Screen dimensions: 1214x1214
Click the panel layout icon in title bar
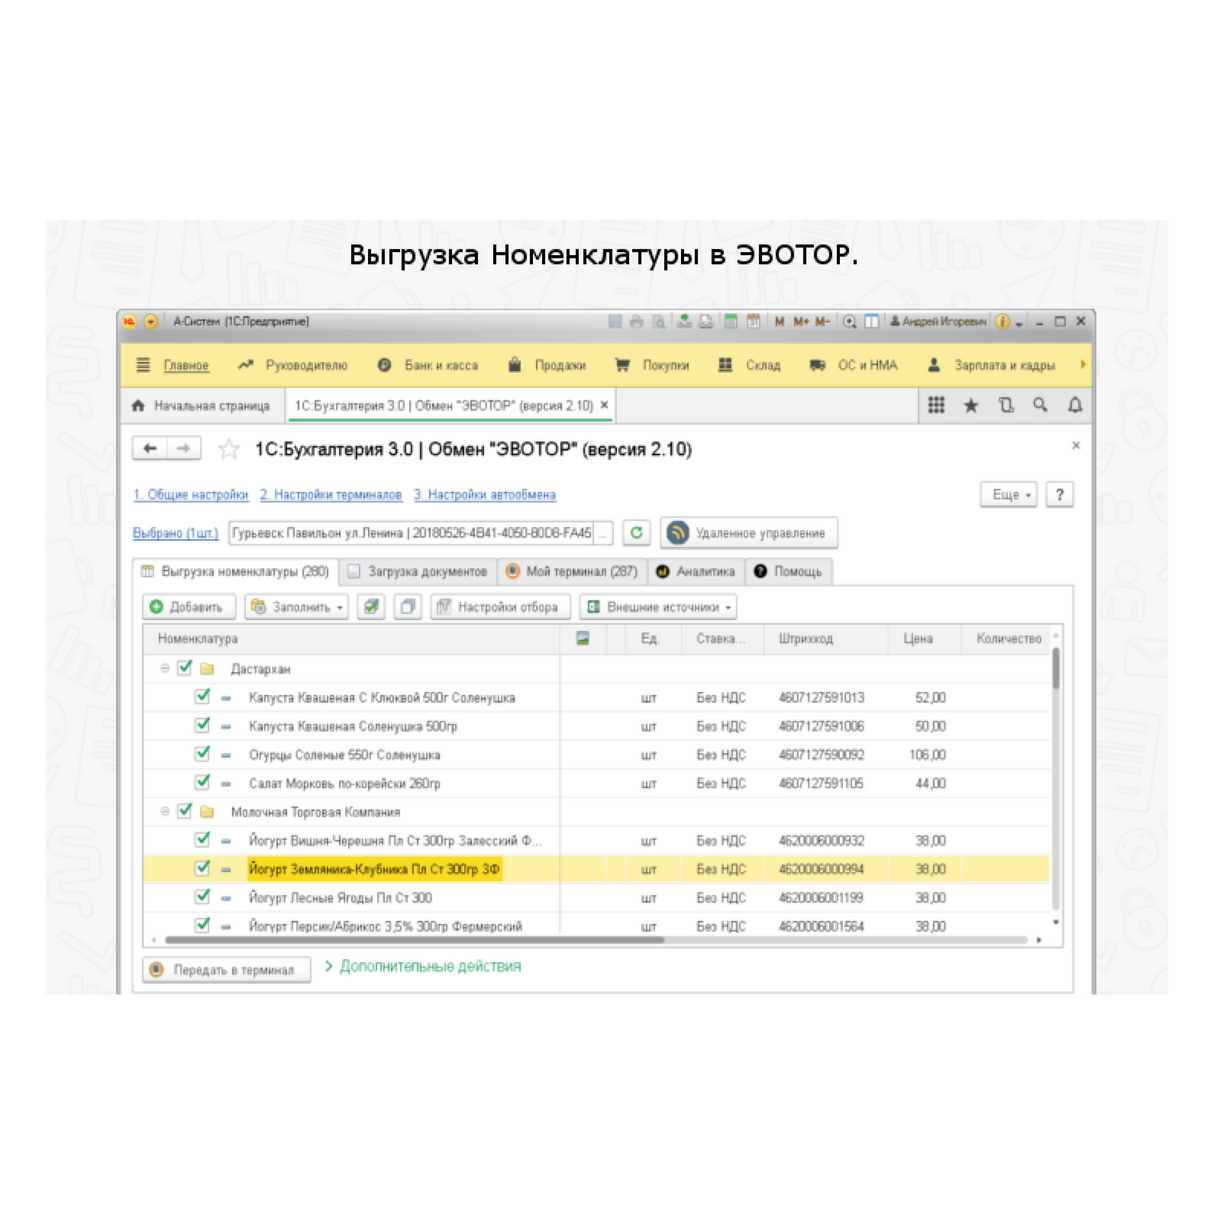[872, 322]
